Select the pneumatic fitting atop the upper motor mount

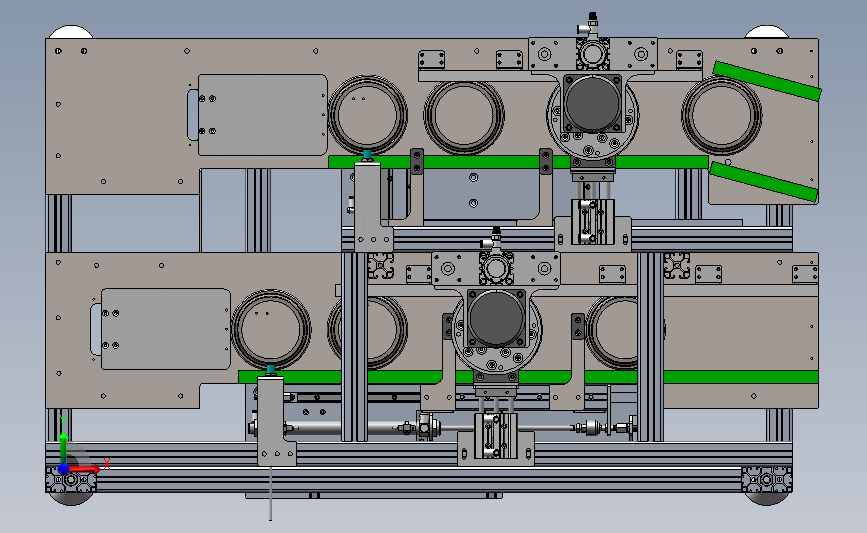589,23
